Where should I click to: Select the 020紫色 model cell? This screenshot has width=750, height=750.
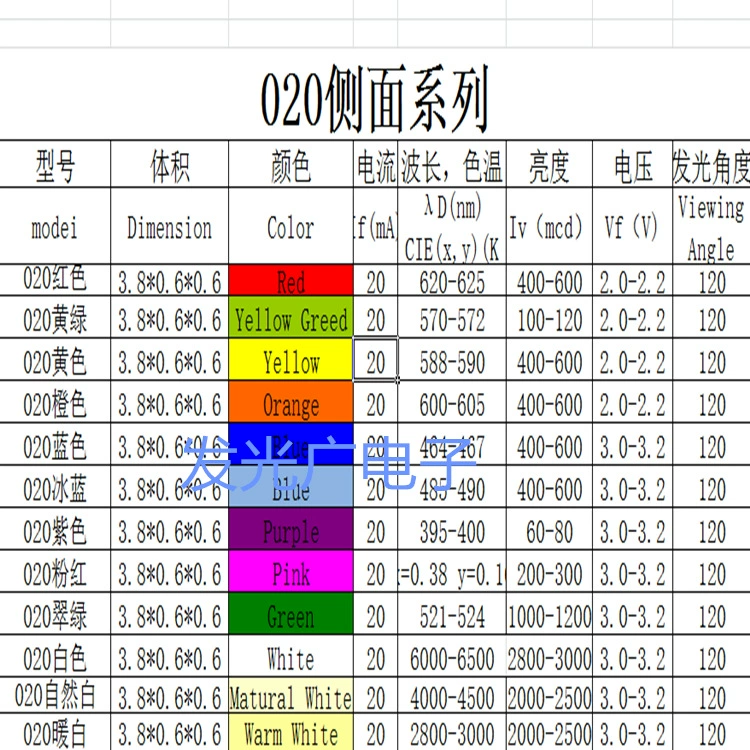[x=55, y=529]
